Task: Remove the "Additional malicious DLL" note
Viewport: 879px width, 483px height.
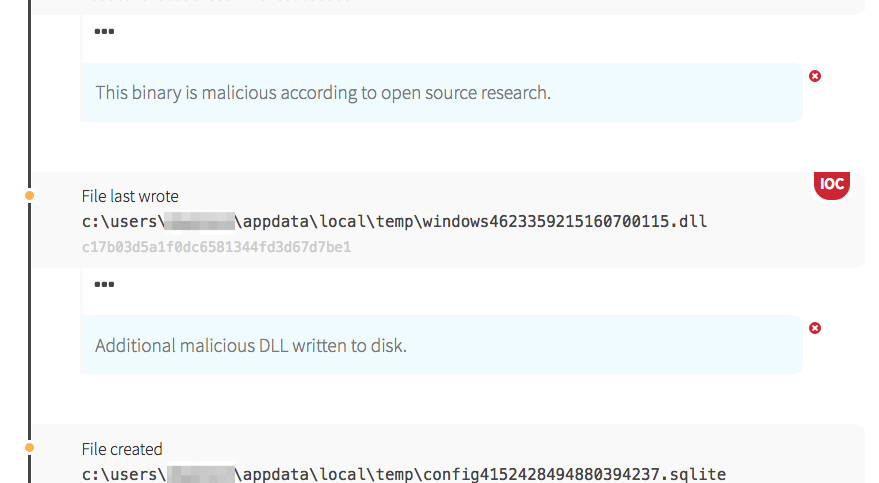Action: [x=815, y=328]
